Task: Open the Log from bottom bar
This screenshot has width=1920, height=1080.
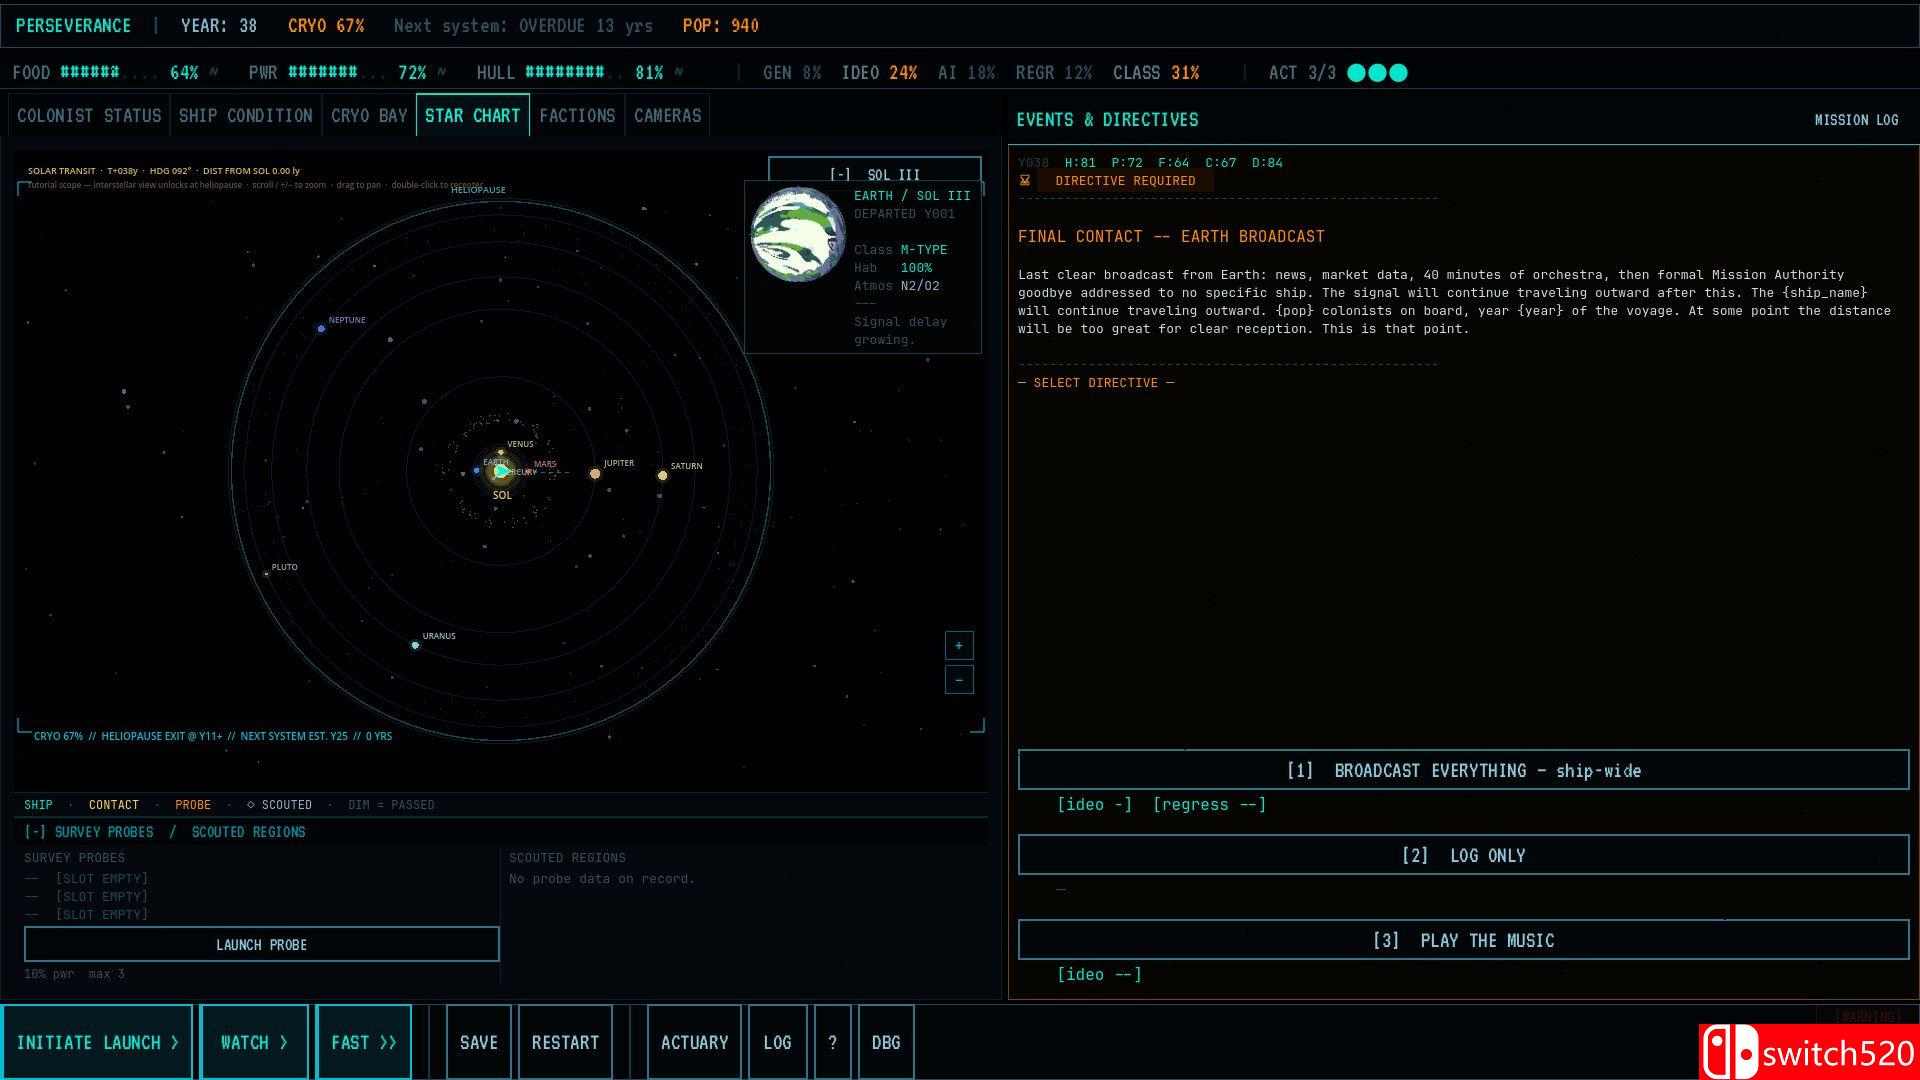Action: pyautogui.click(x=777, y=1042)
